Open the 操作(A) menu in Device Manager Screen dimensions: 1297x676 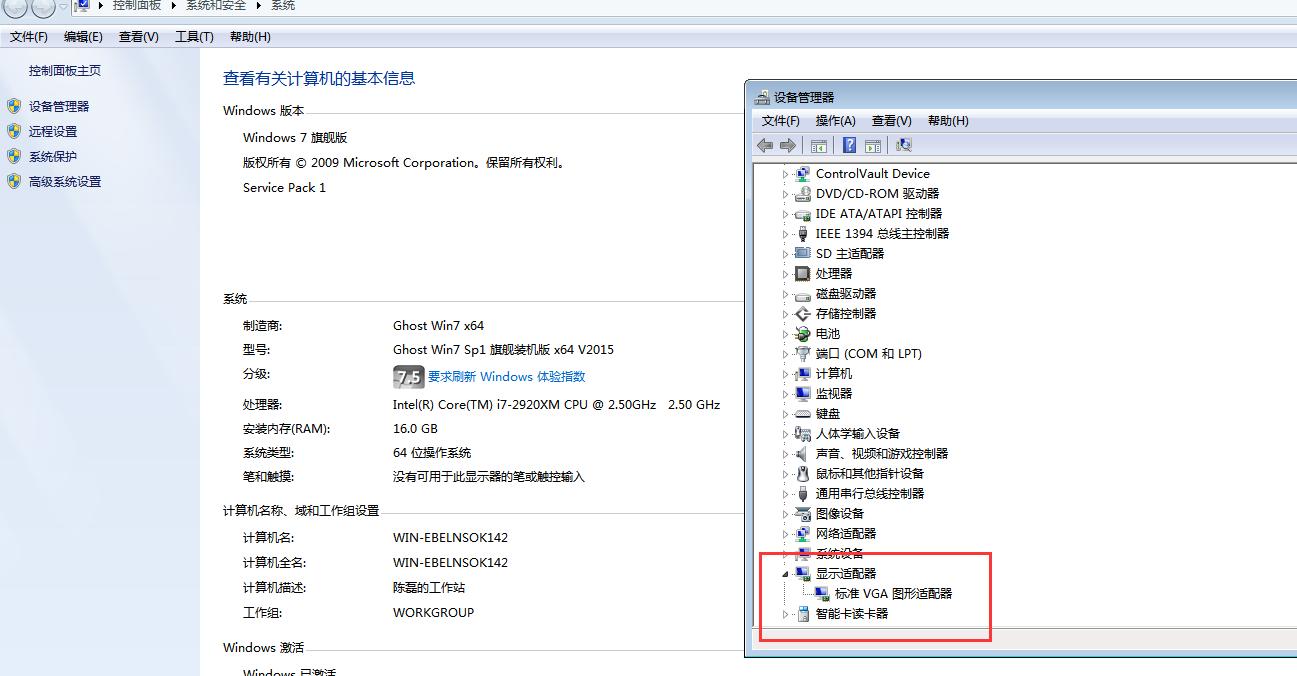pos(835,120)
